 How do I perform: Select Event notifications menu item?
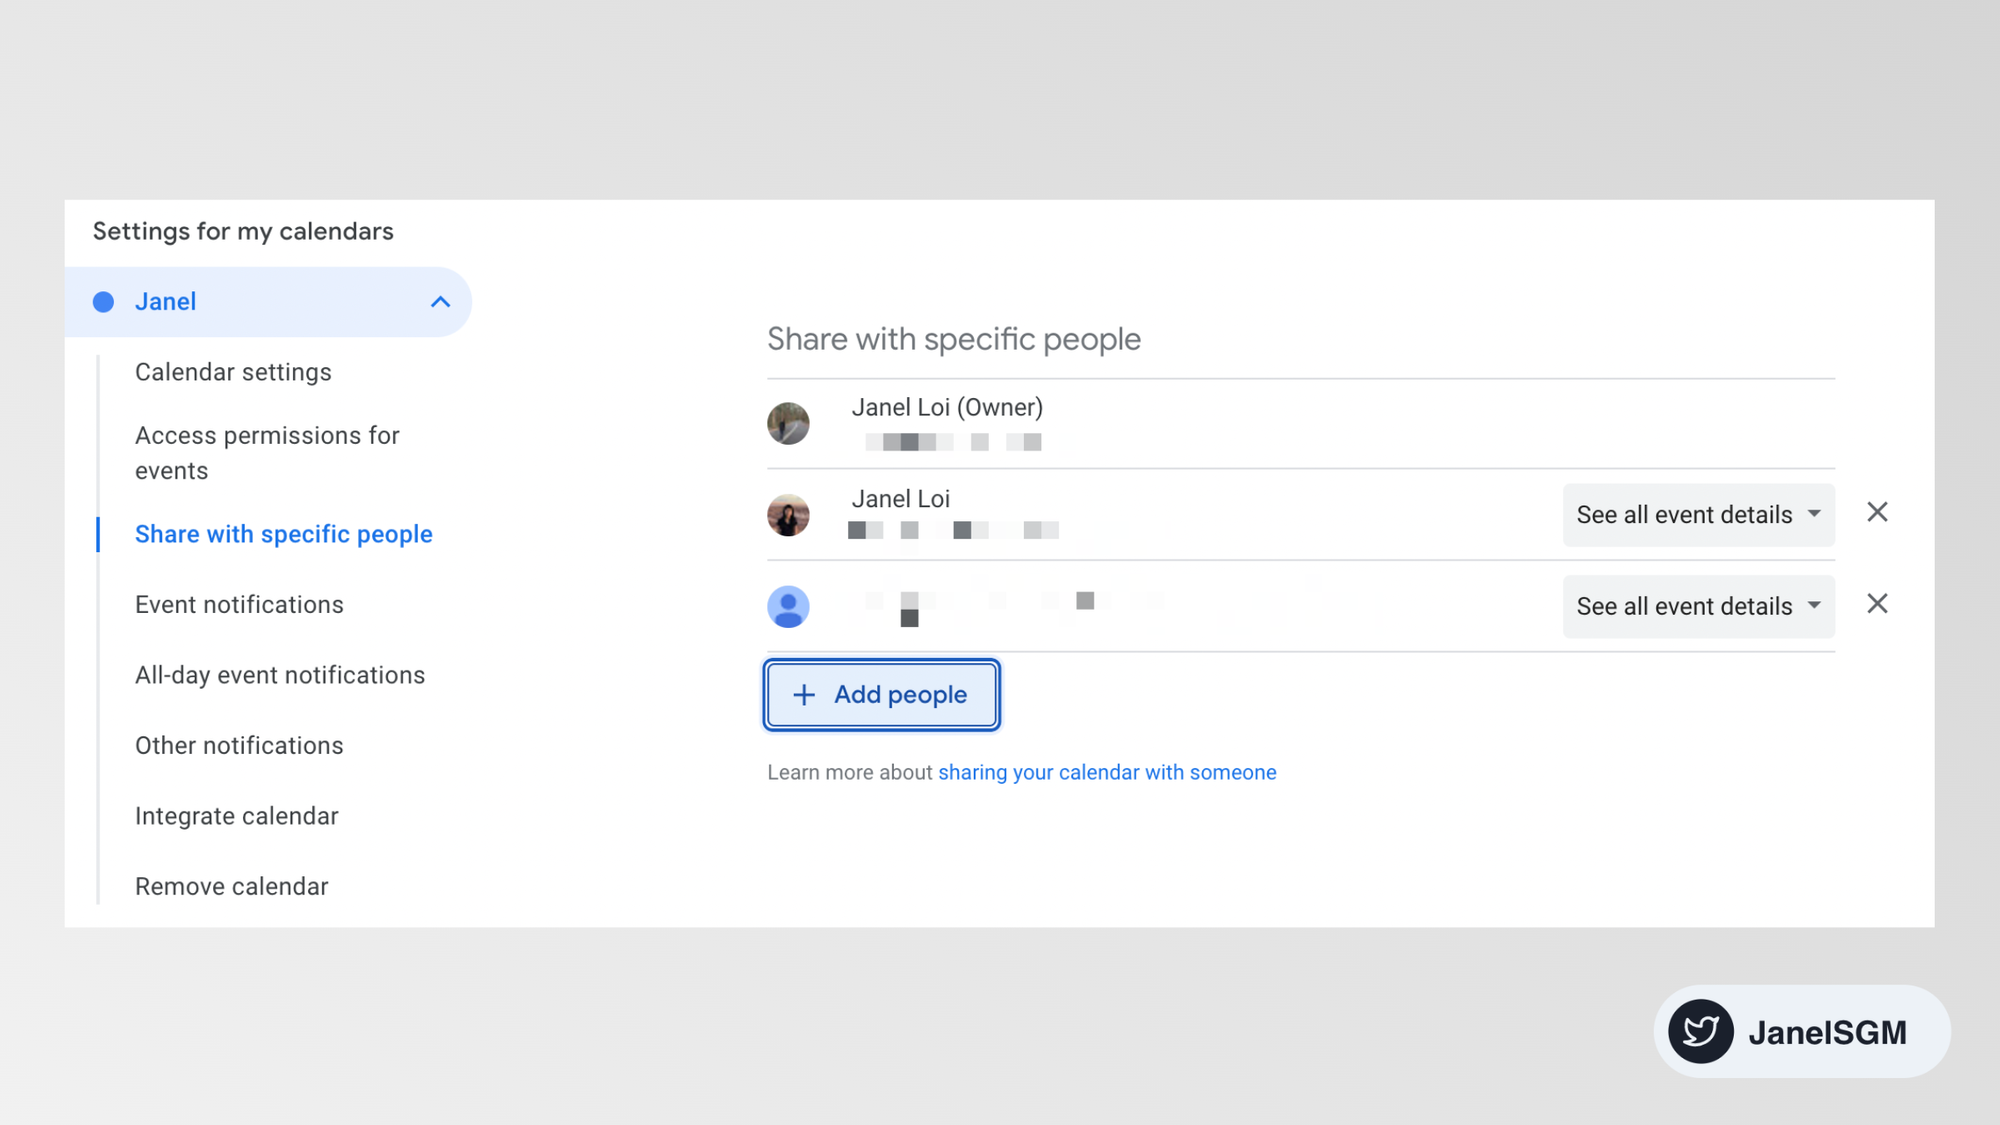pyautogui.click(x=239, y=604)
